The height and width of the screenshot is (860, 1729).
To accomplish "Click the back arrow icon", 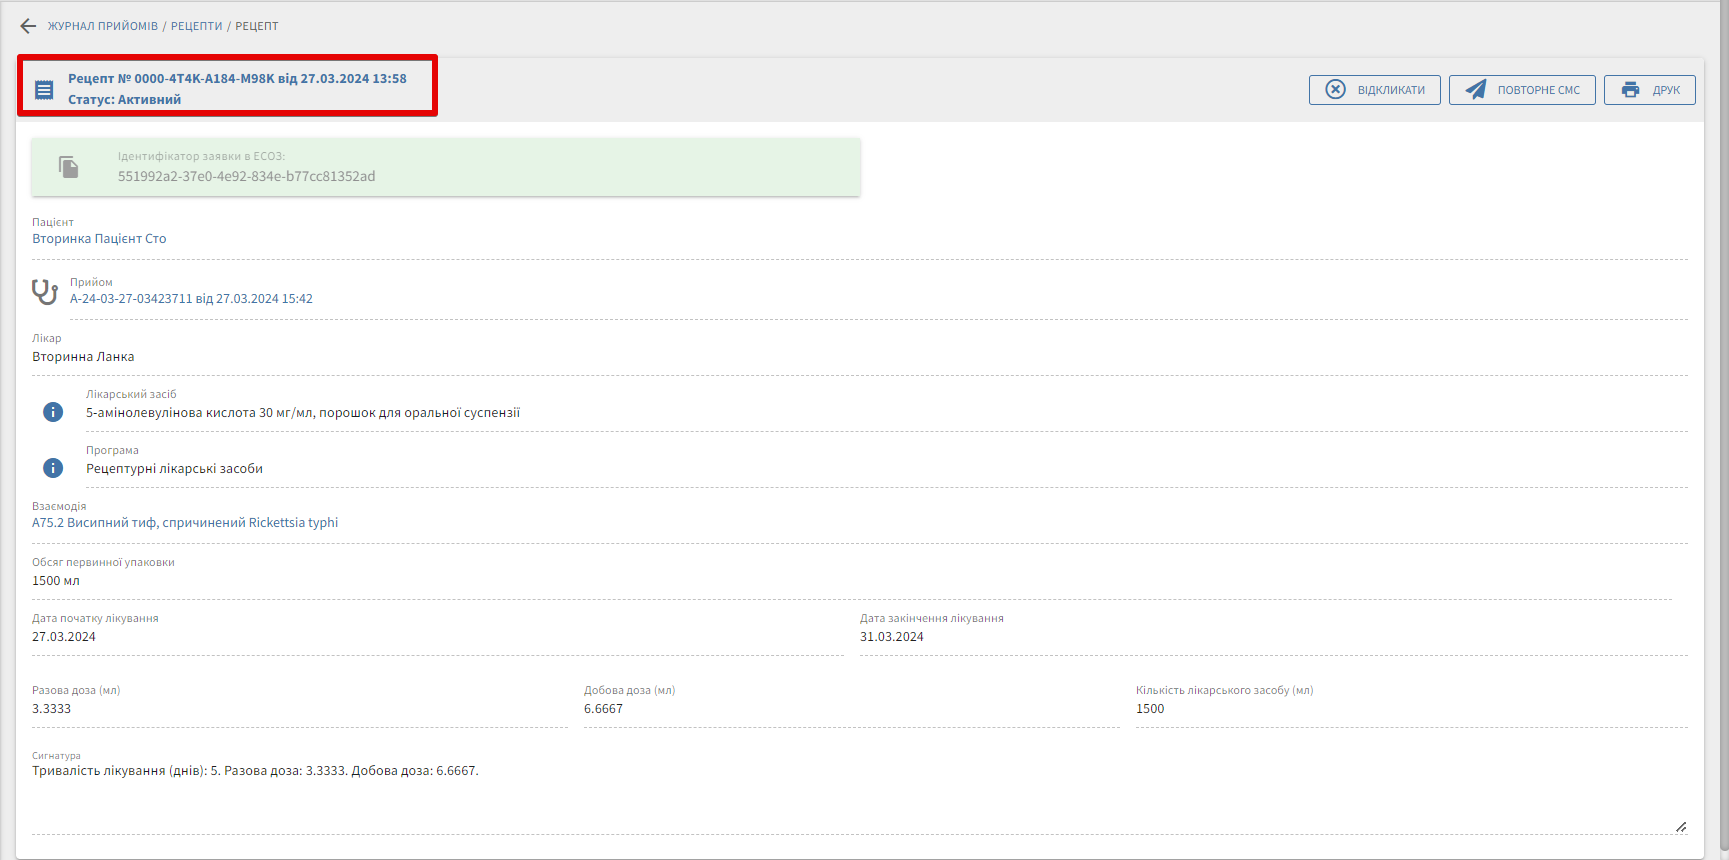I will point(28,26).
